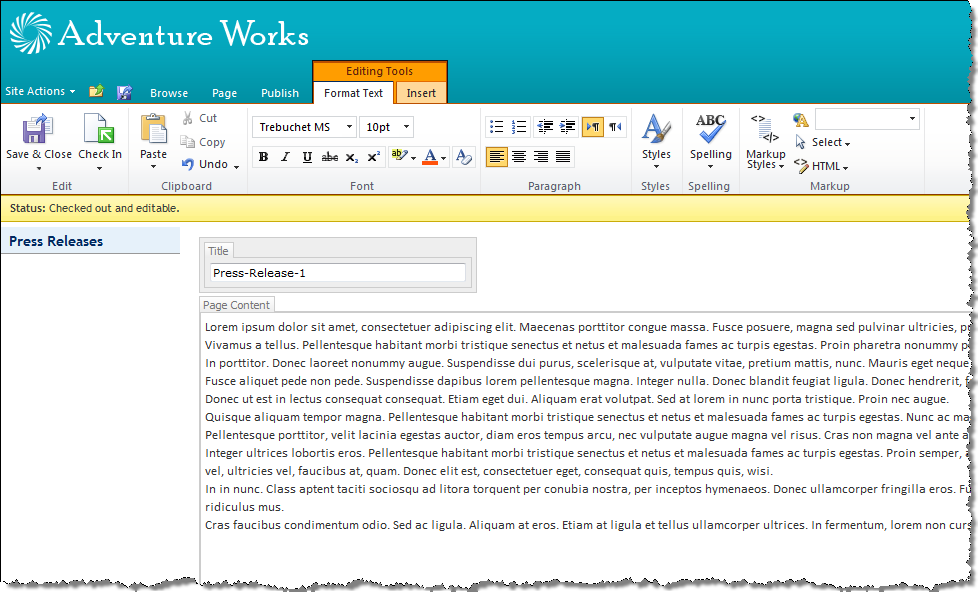Expand the font color arrow
Screen dimensions: 978x592
pos(443,158)
